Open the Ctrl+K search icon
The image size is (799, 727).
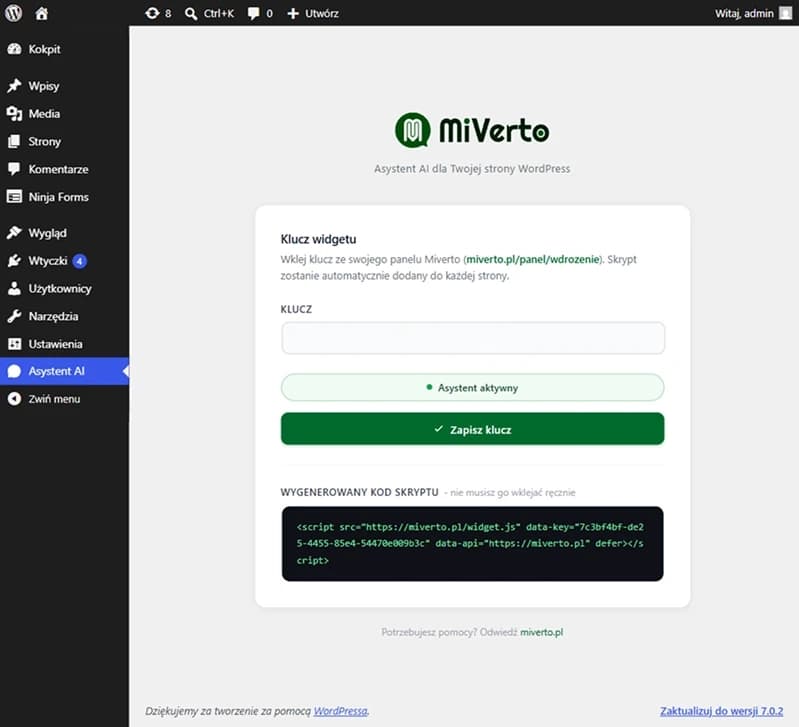(191, 14)
